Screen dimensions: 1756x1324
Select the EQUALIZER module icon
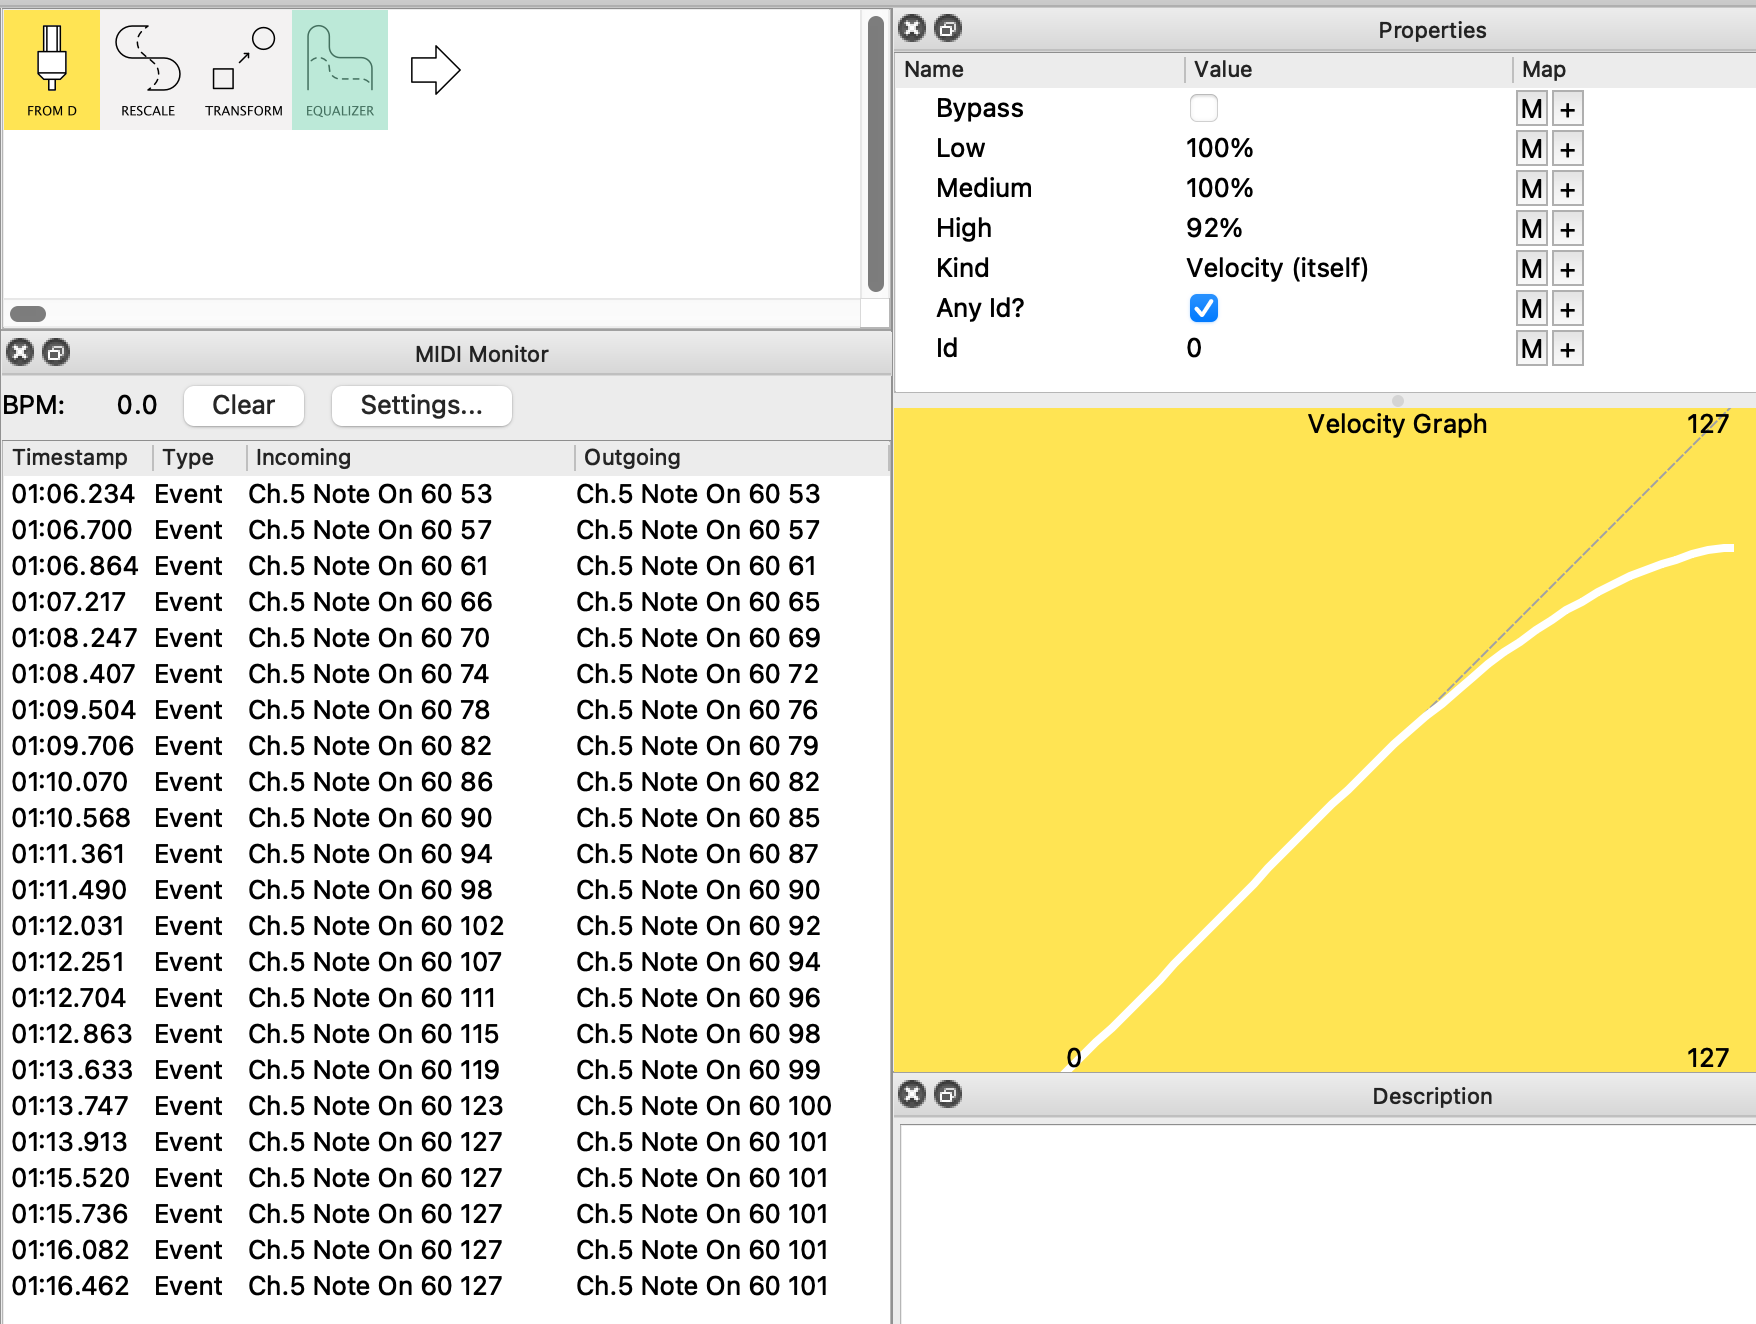click(x=339, y=70)
